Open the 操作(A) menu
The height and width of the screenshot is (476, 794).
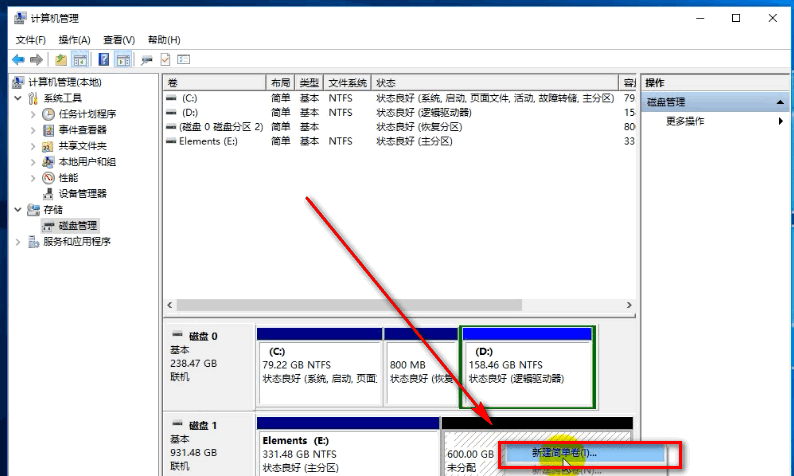[74, 40]
